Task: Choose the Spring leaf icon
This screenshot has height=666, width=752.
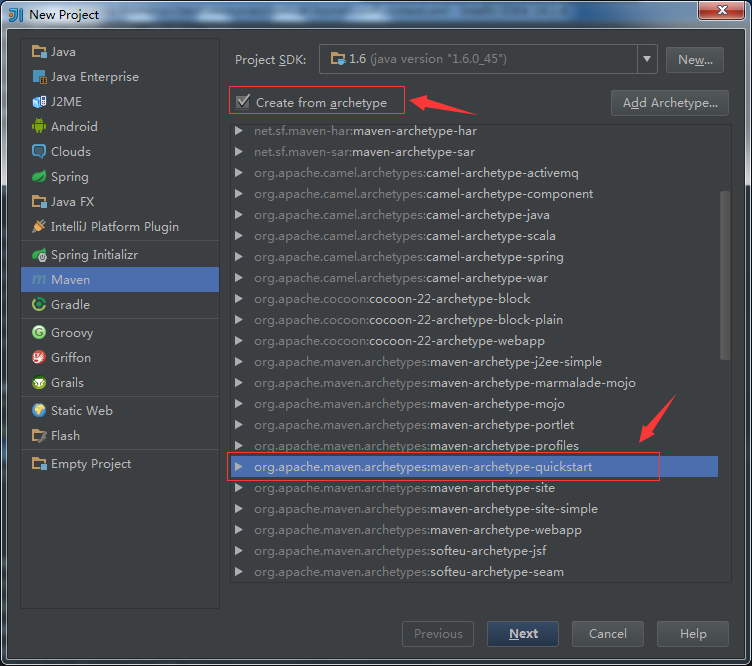Action: tap(39, 176)
